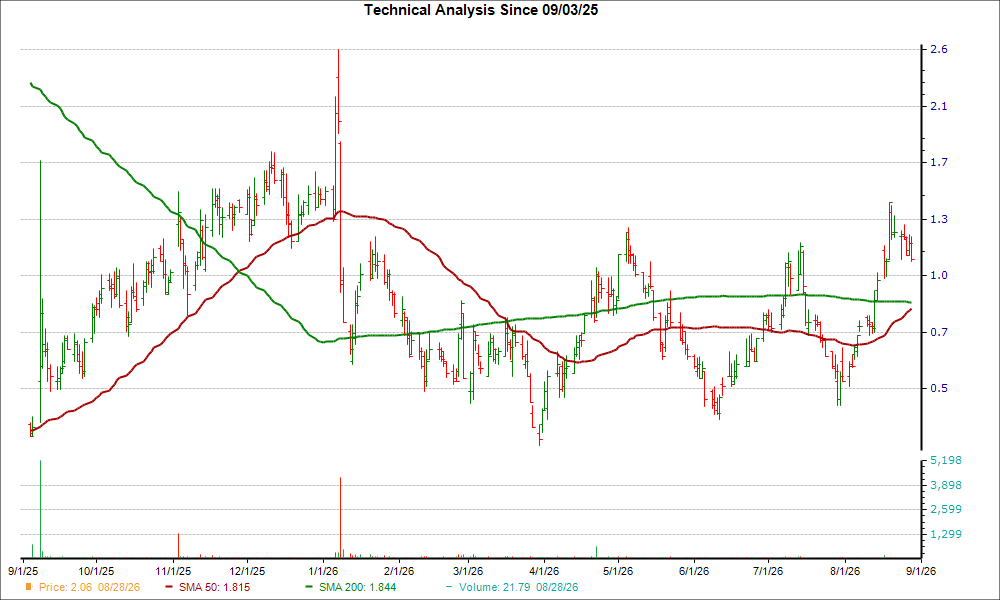This screenshot has width=1000, height=600.
Task: Click the 1.3 price axis label
Action: [939, 219]
